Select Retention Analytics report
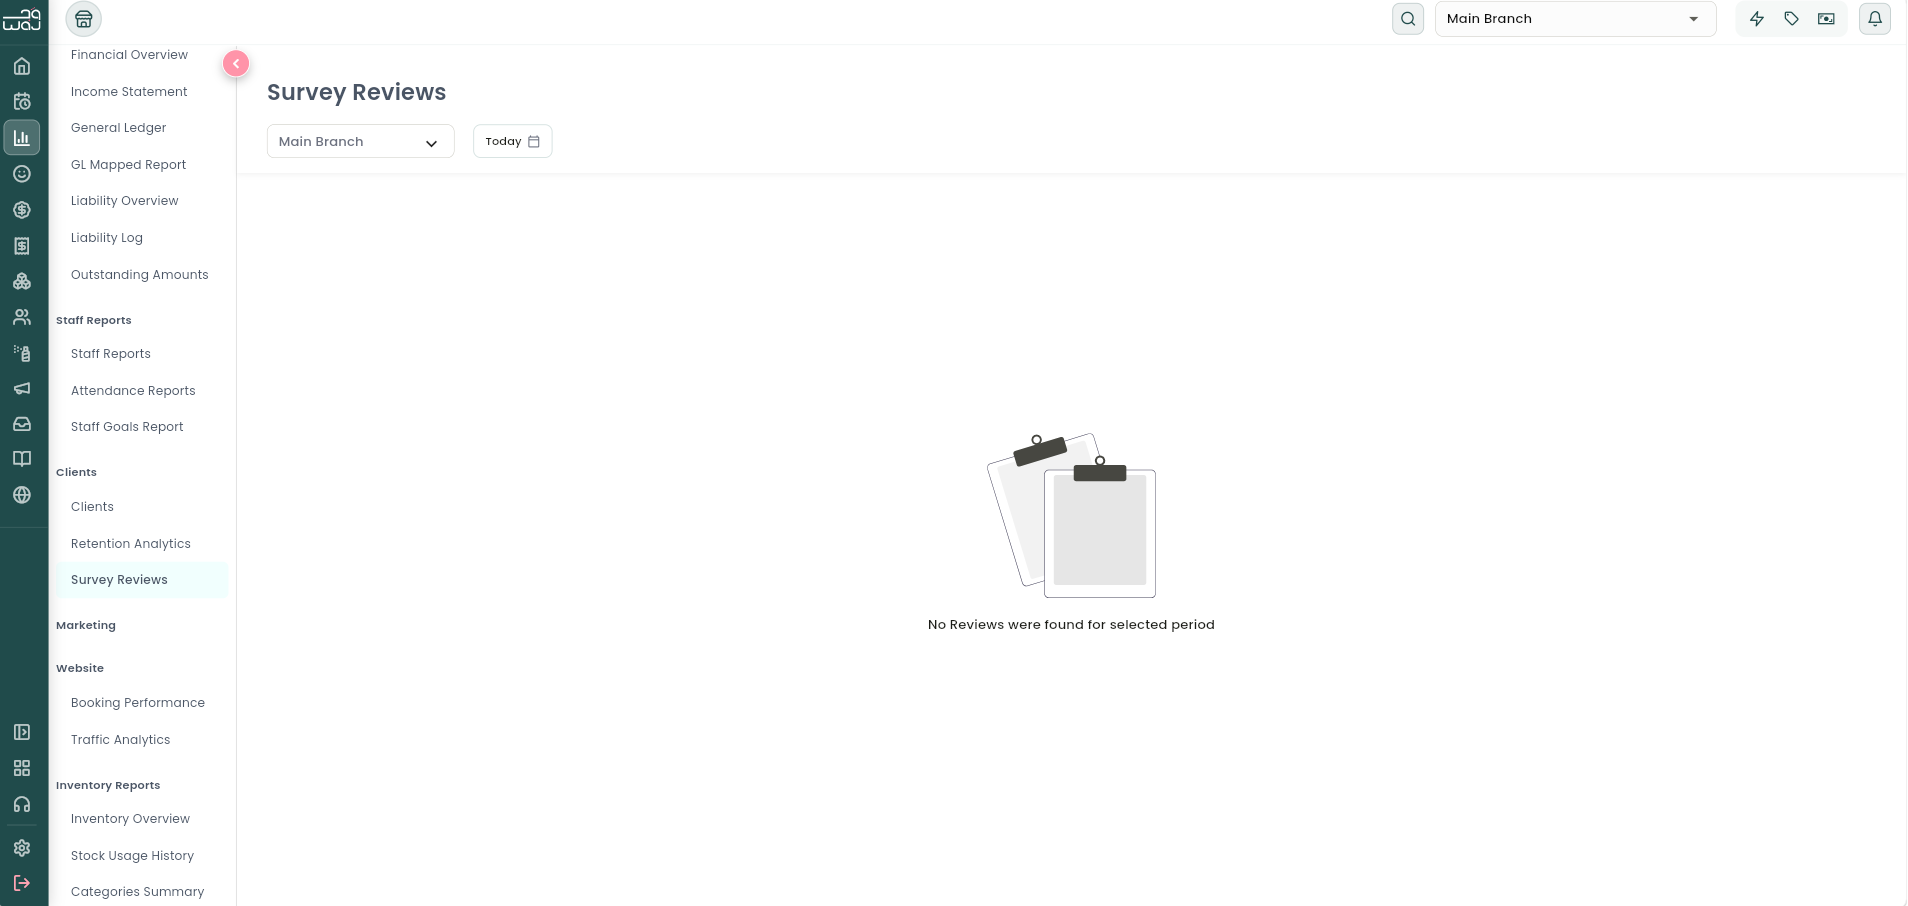The width and height of the screenshot is (1908, 906). click(x=131, y=544)
